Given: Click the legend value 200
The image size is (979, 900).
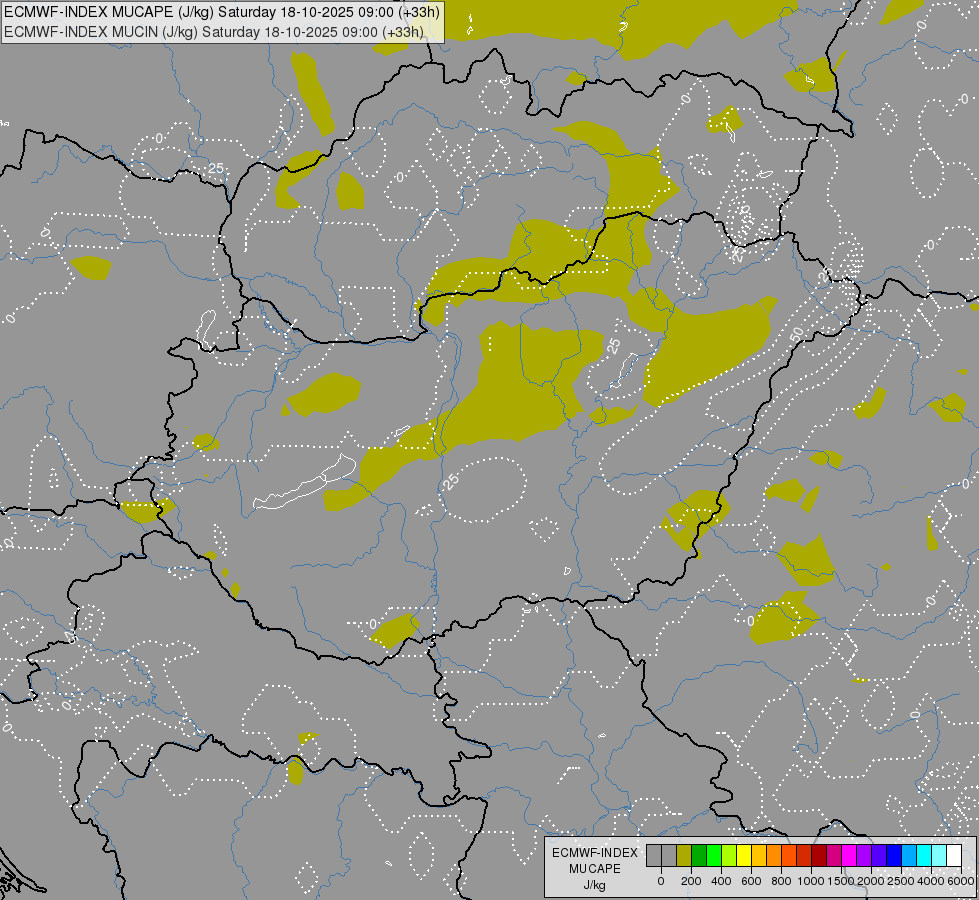Looking at the screenshot, I should (691, 881).
